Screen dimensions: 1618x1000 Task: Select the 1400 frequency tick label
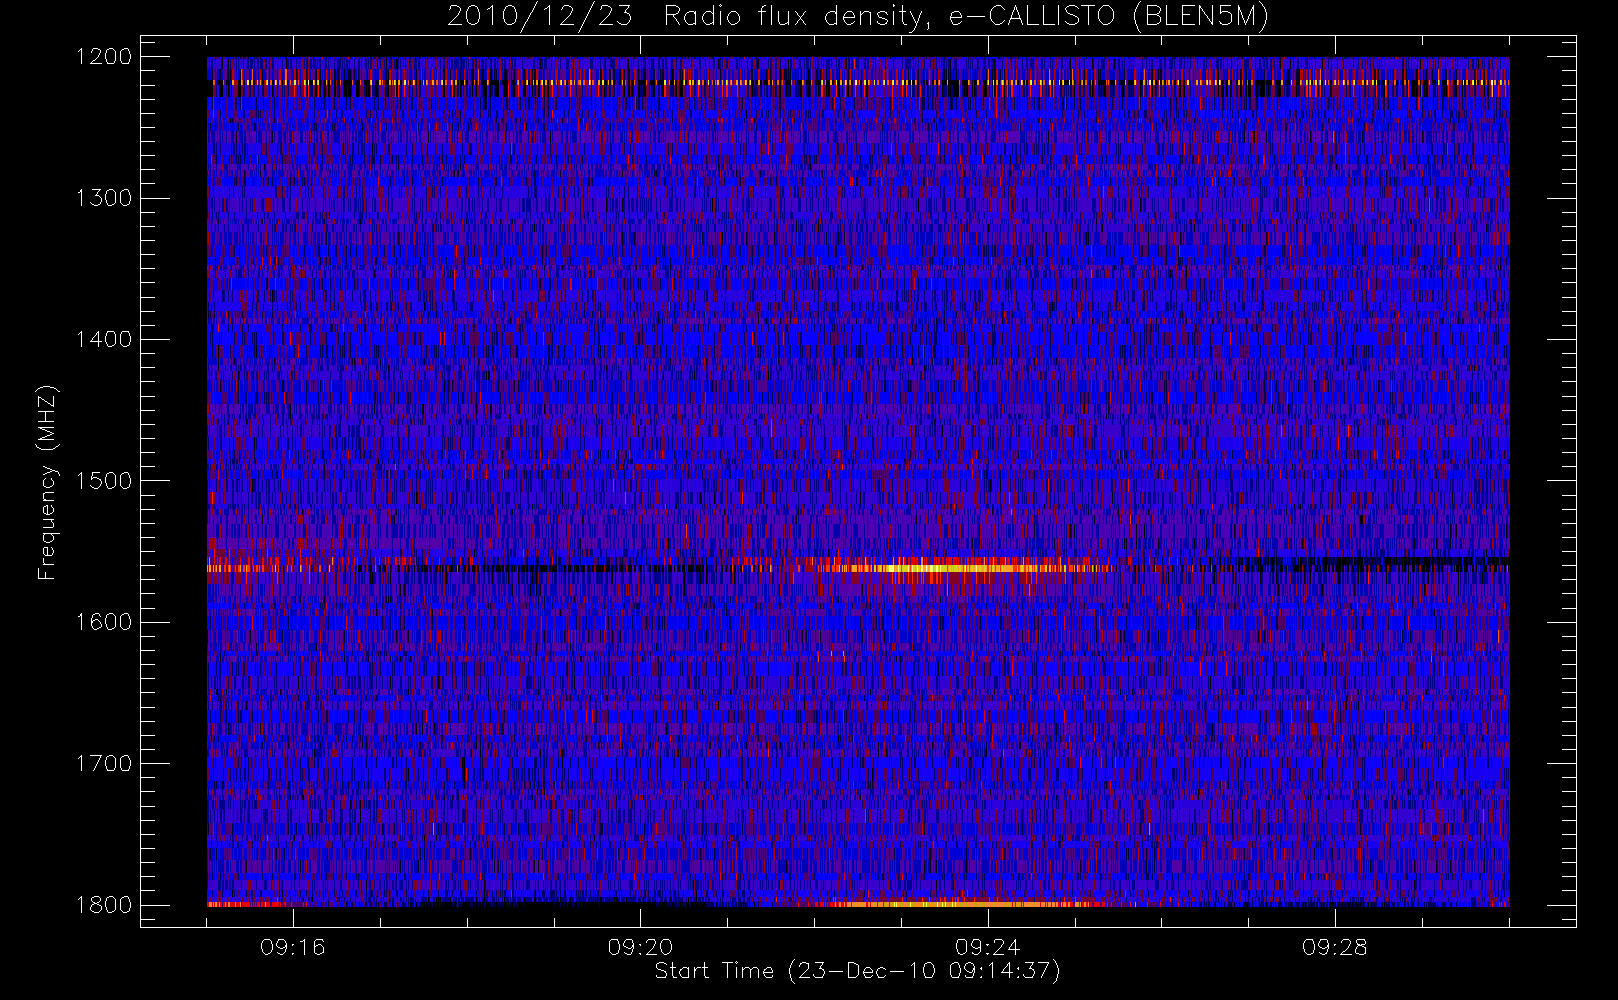104,340
